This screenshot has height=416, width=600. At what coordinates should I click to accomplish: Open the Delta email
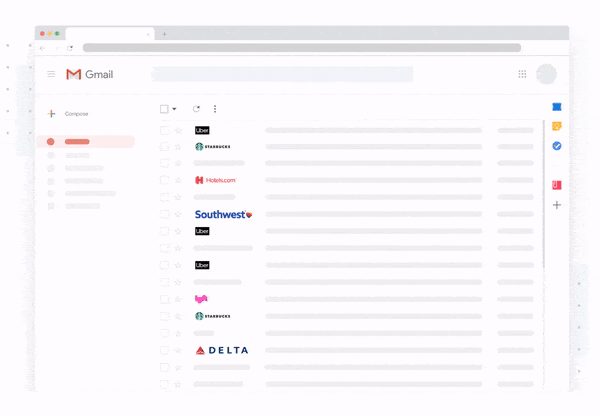(346, 350)
